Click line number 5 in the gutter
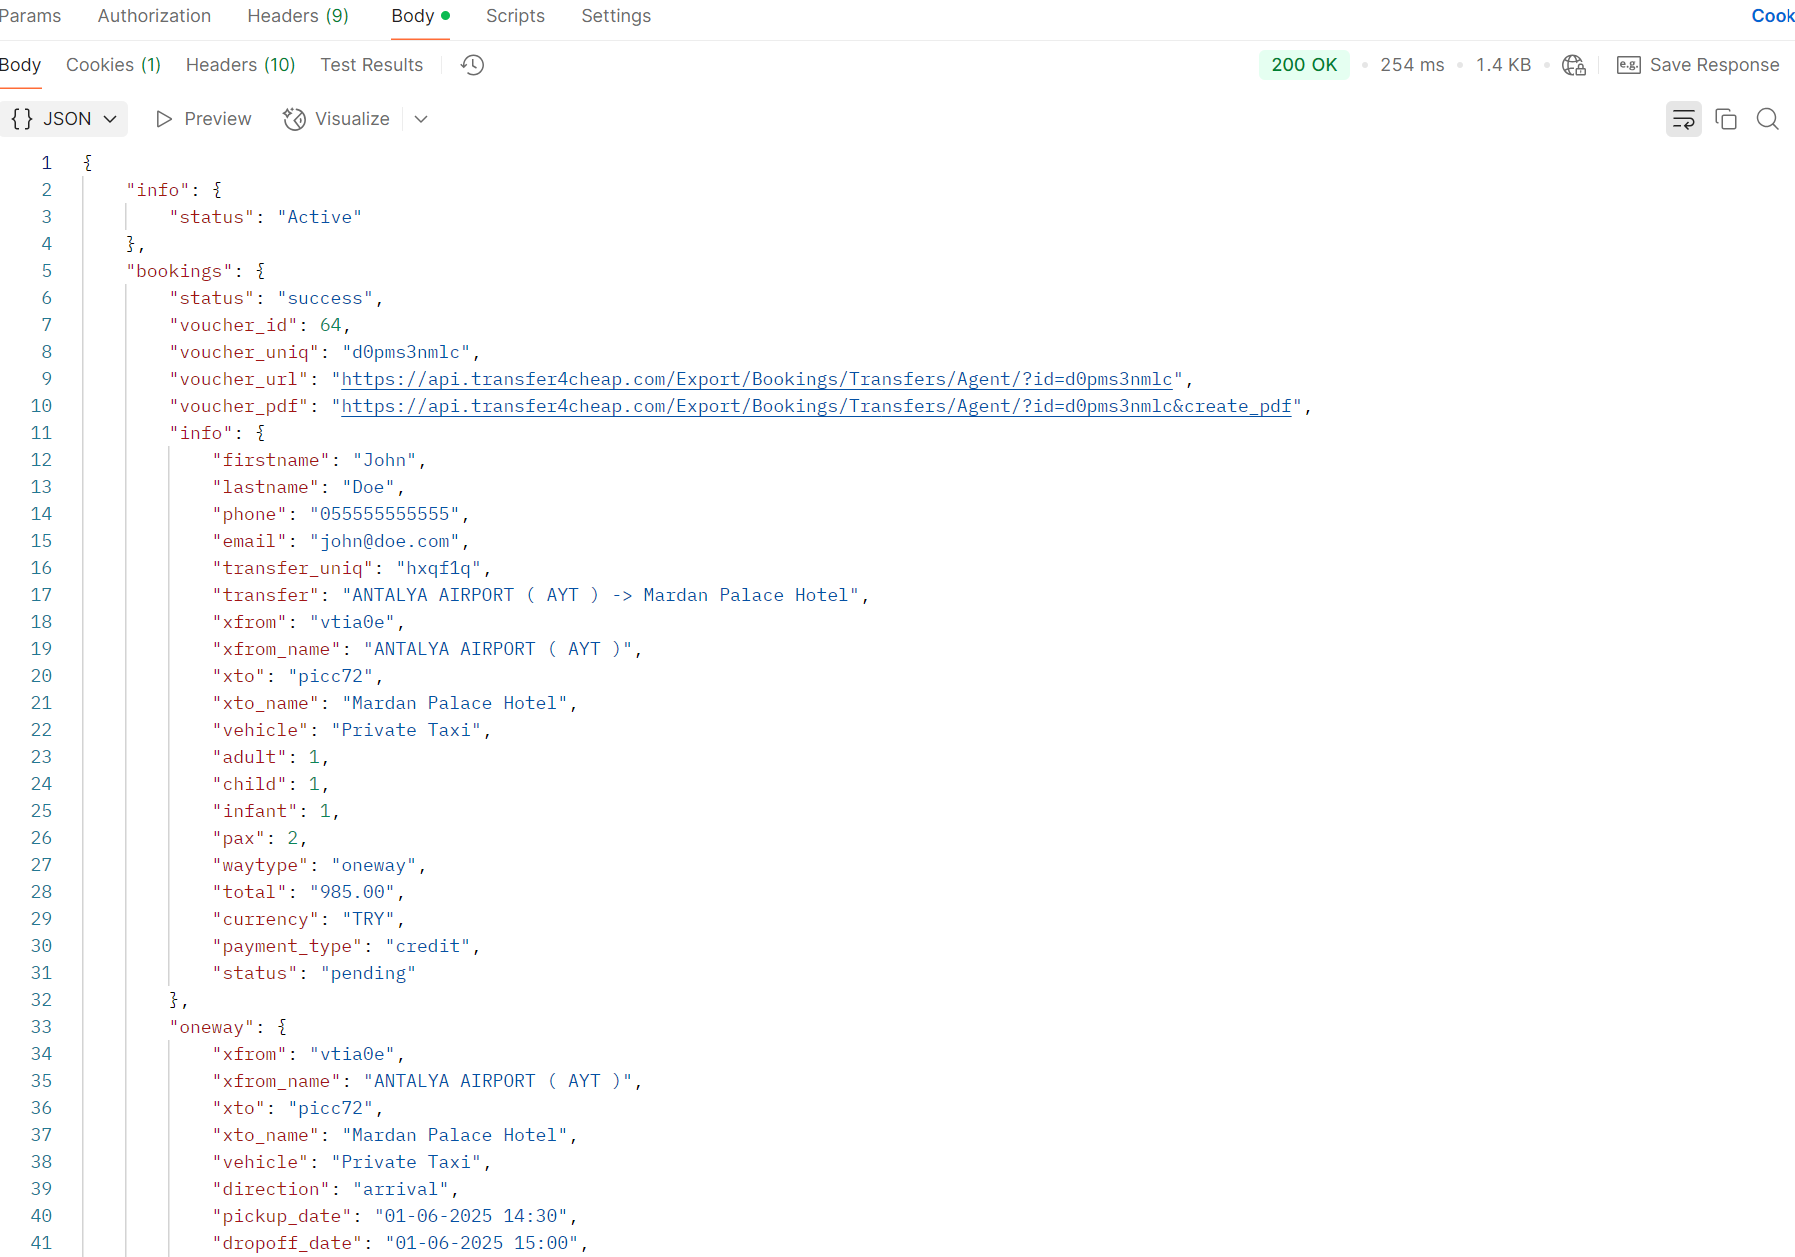The image size is (1795, 1257). coord(46,271)
